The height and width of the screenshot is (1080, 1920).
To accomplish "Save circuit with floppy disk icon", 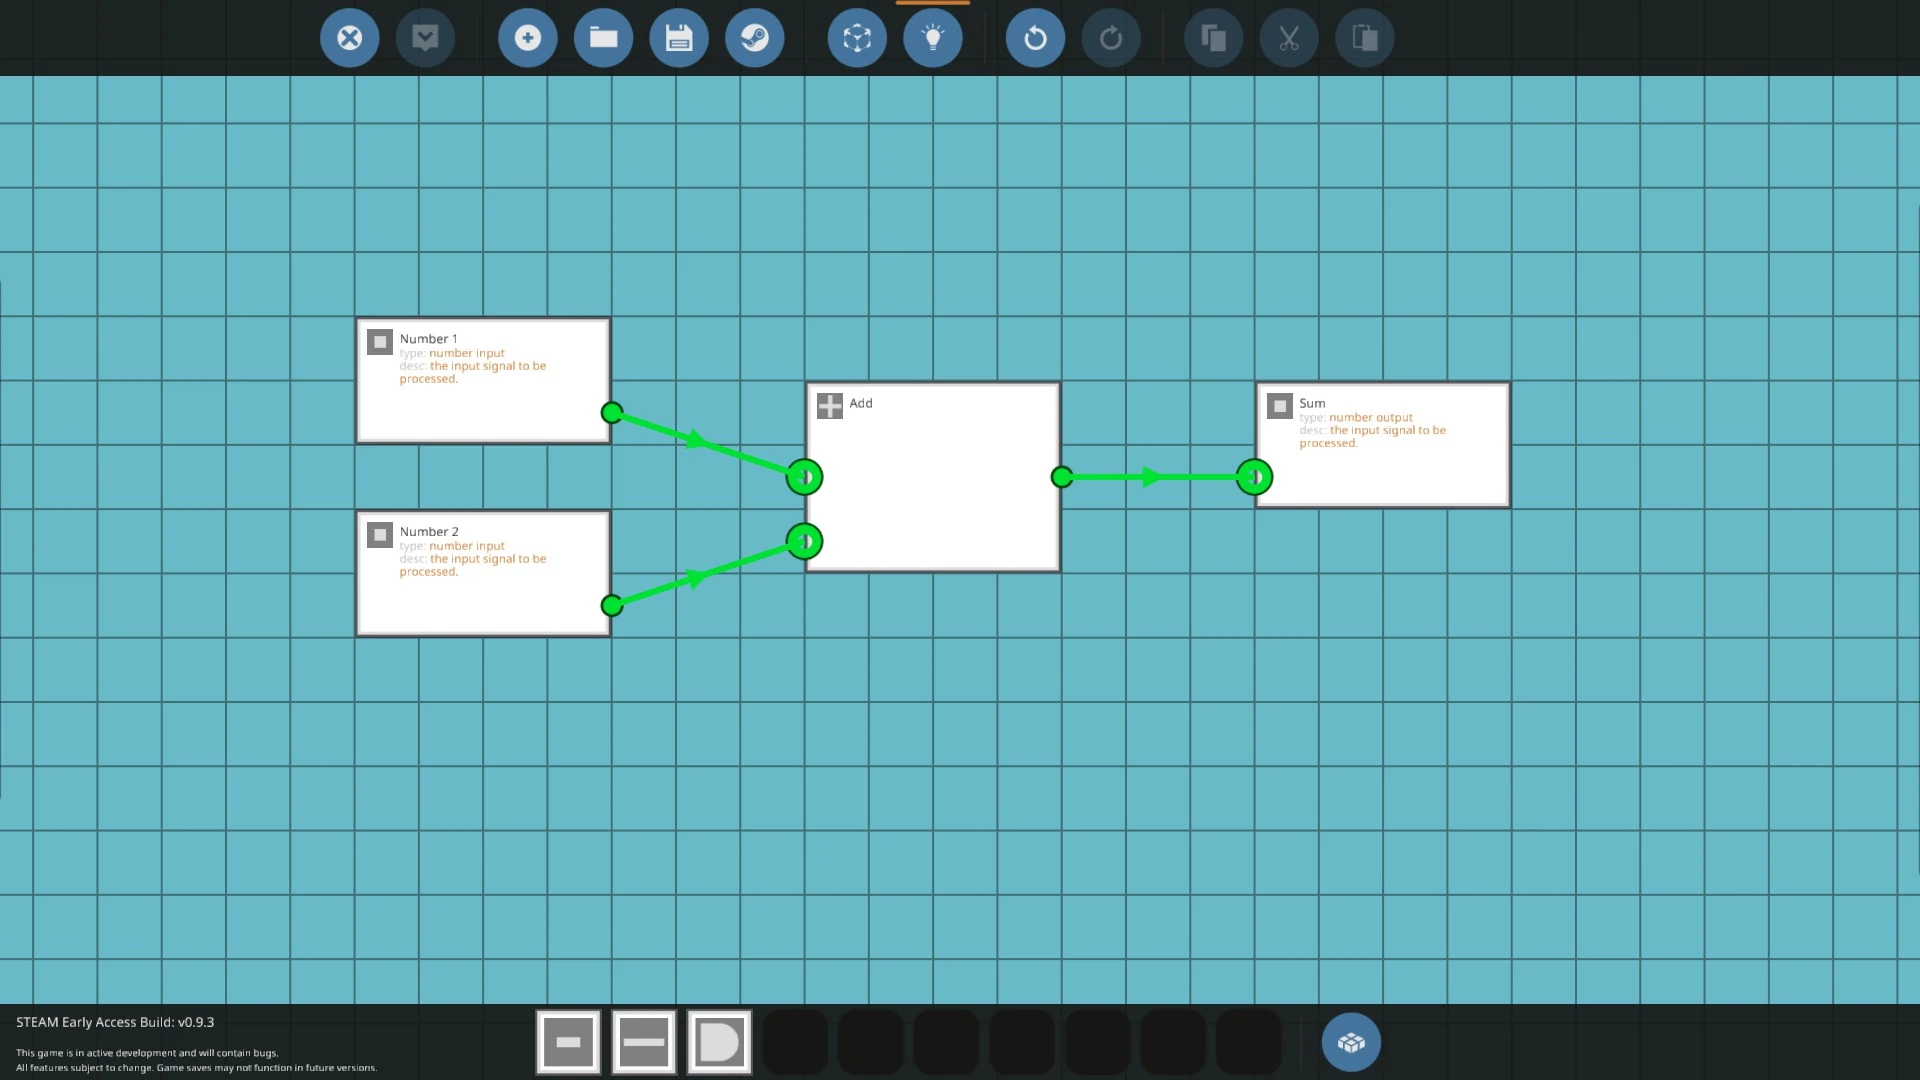I will click(679, 38).
